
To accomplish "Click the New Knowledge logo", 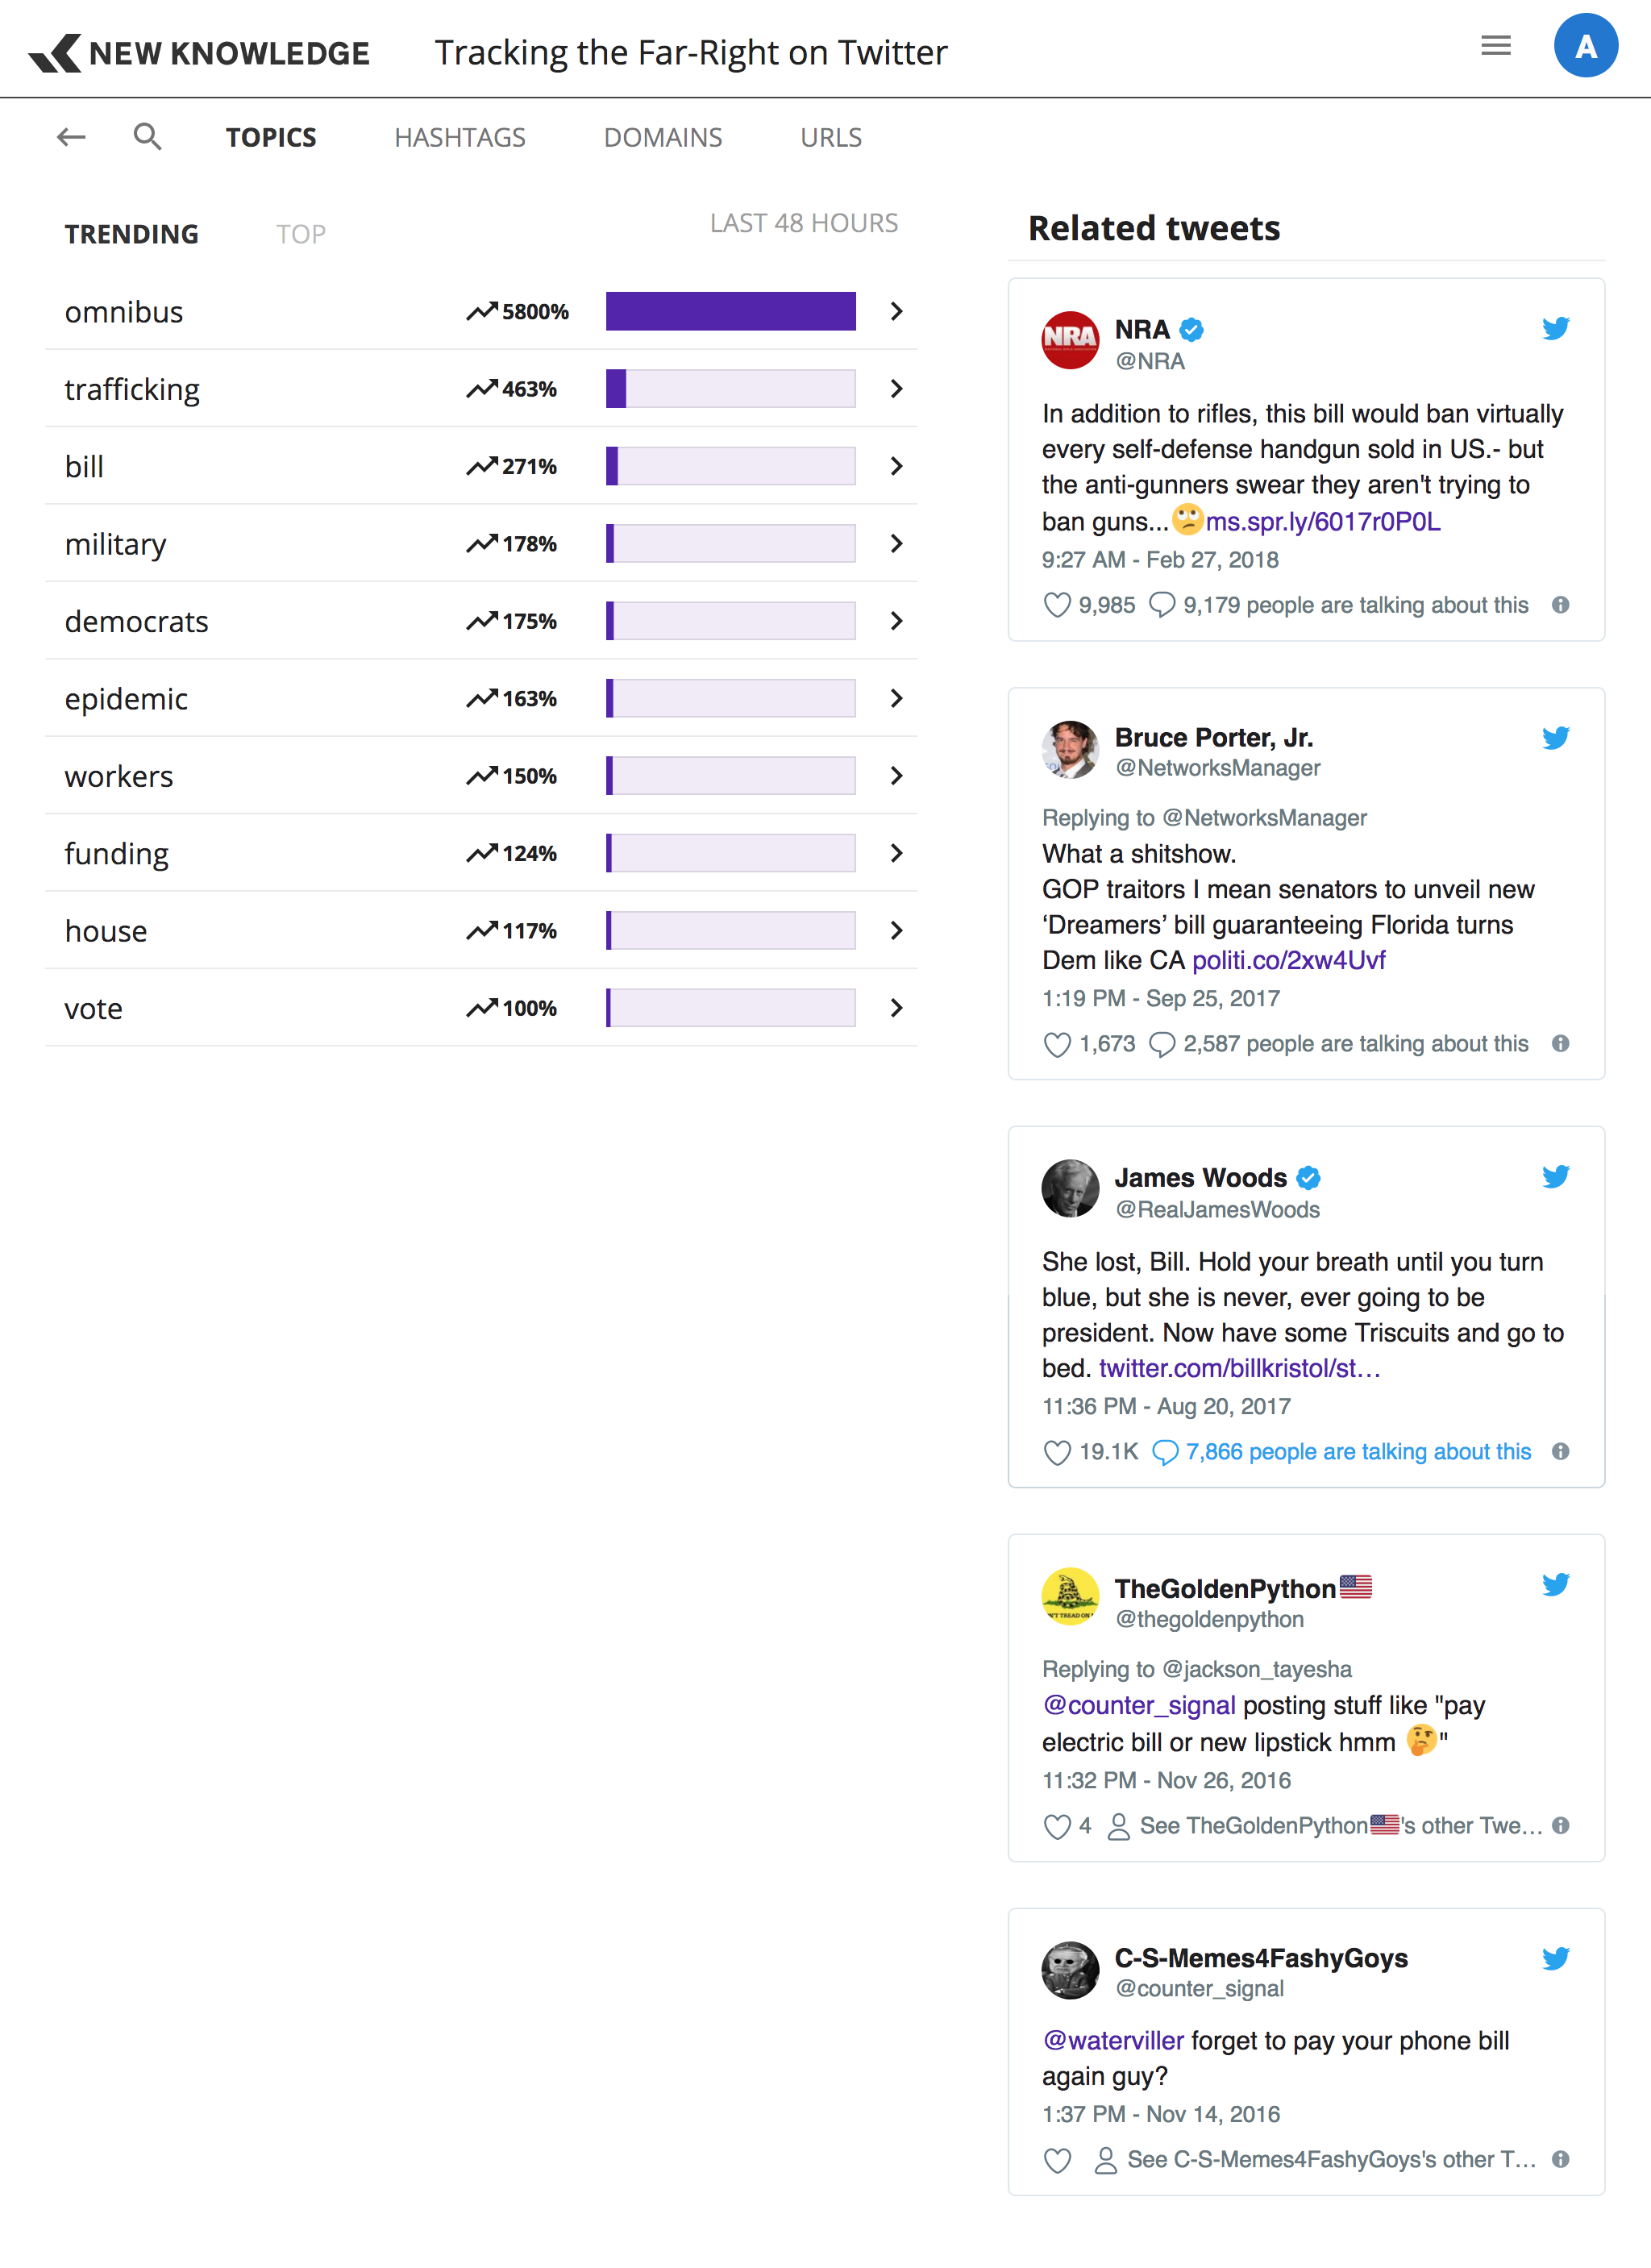I will click(x=200, y=52).
